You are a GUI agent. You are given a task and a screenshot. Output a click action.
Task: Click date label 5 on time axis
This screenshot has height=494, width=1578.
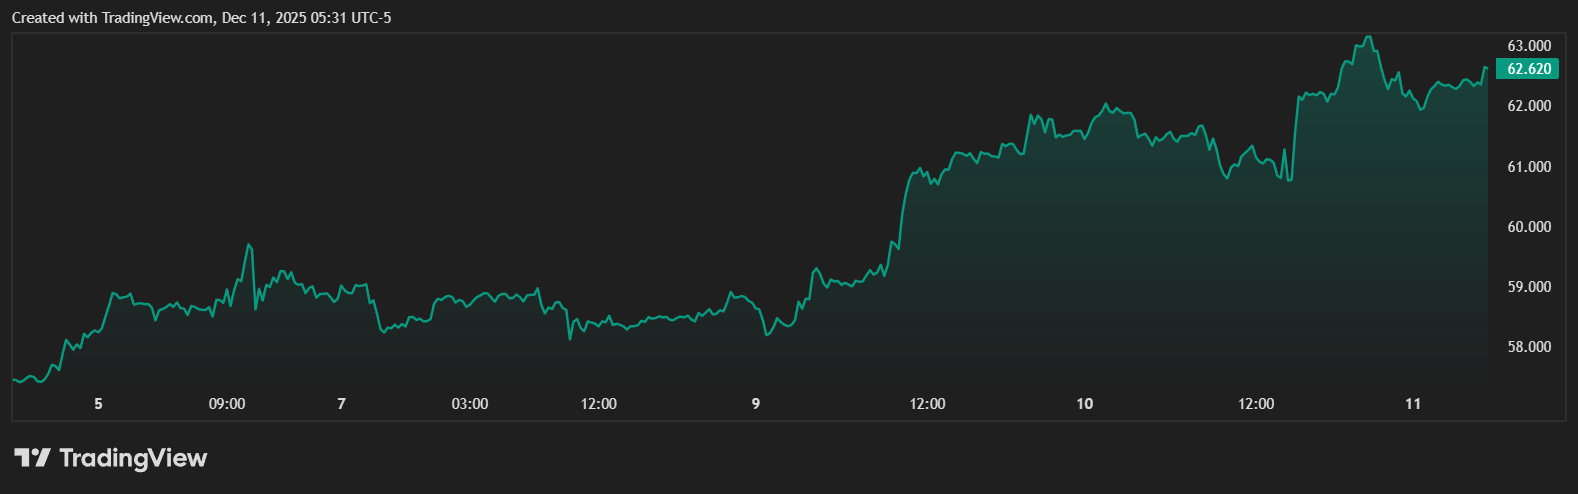pyautogui.click(x=98, y=404)
